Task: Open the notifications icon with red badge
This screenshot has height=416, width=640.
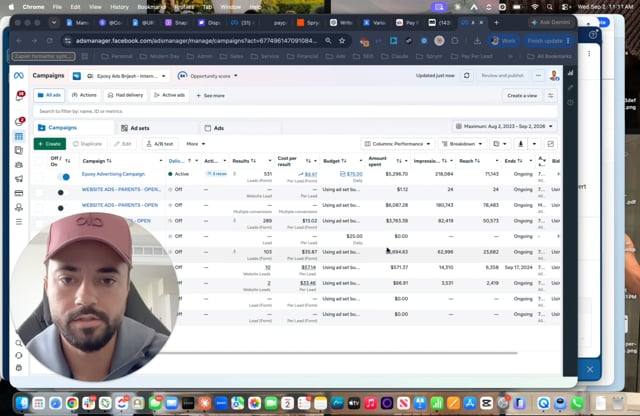Action: [x=20, y=96]
